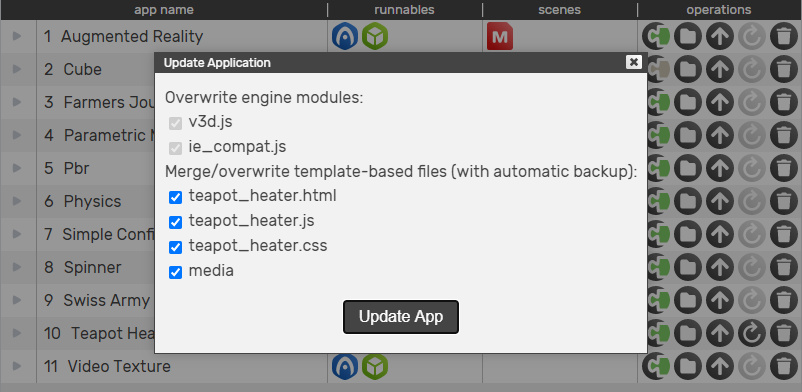Expand the Augmented Reality row
This screenshot has width=802, height=392.
pyautogui.click(x=17, y=36)
